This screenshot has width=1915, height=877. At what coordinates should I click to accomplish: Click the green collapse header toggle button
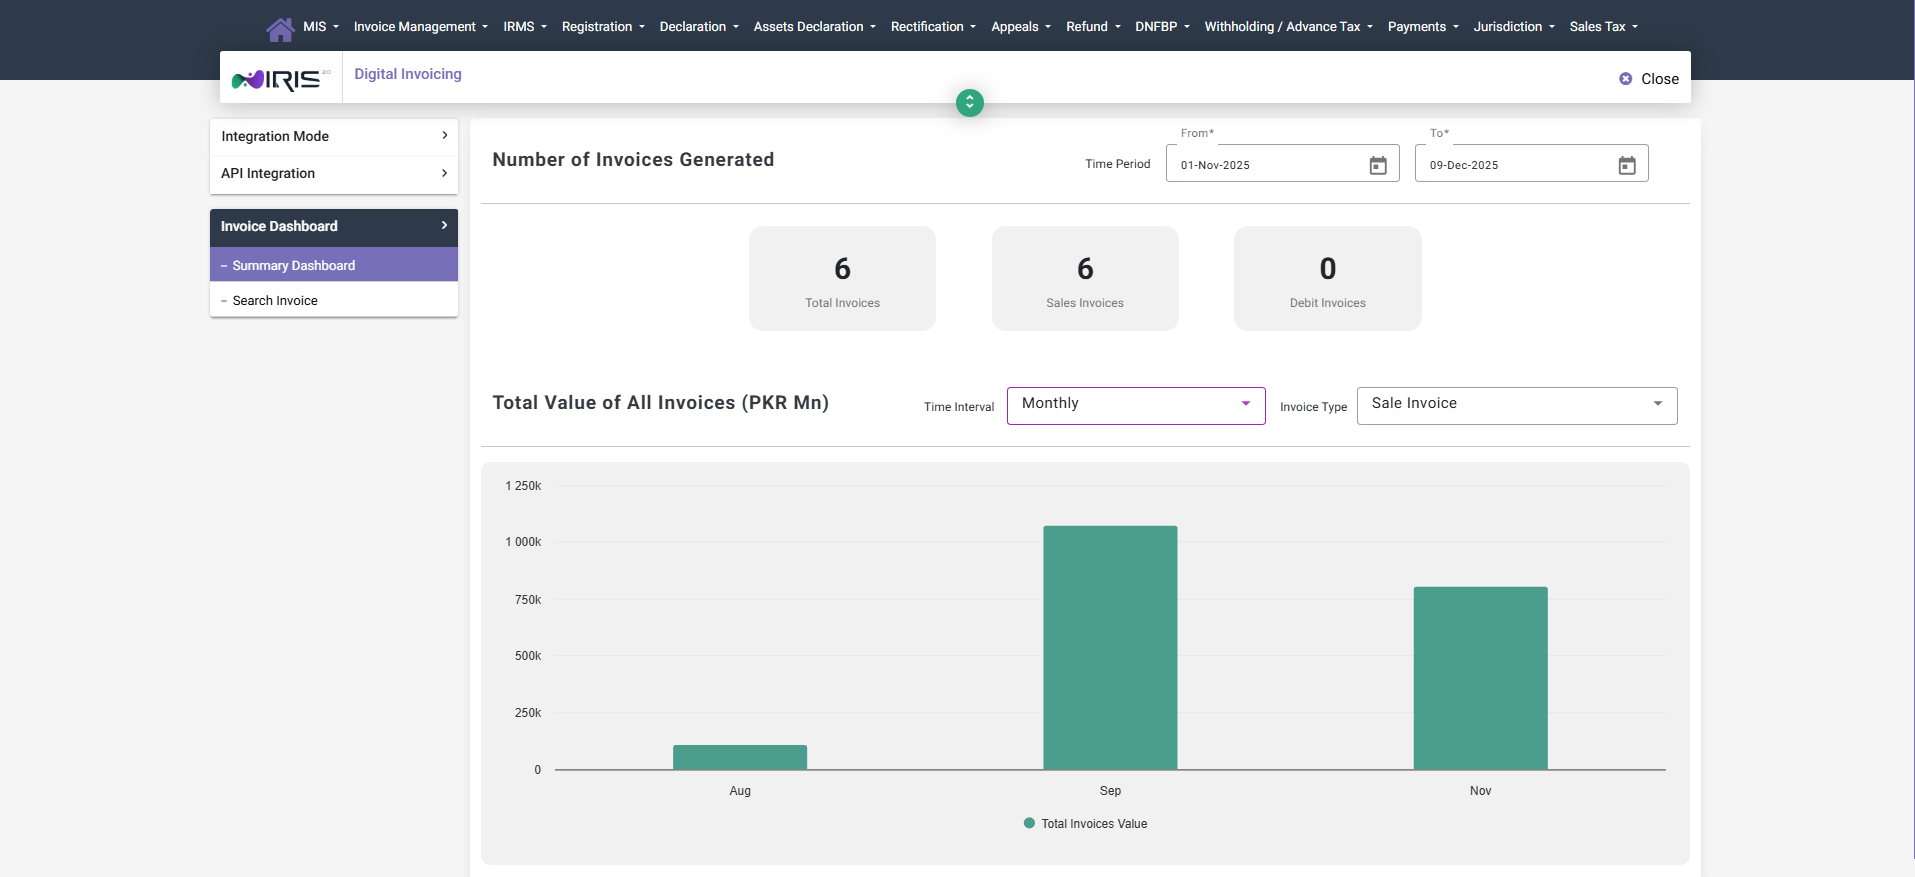(969, 103)
